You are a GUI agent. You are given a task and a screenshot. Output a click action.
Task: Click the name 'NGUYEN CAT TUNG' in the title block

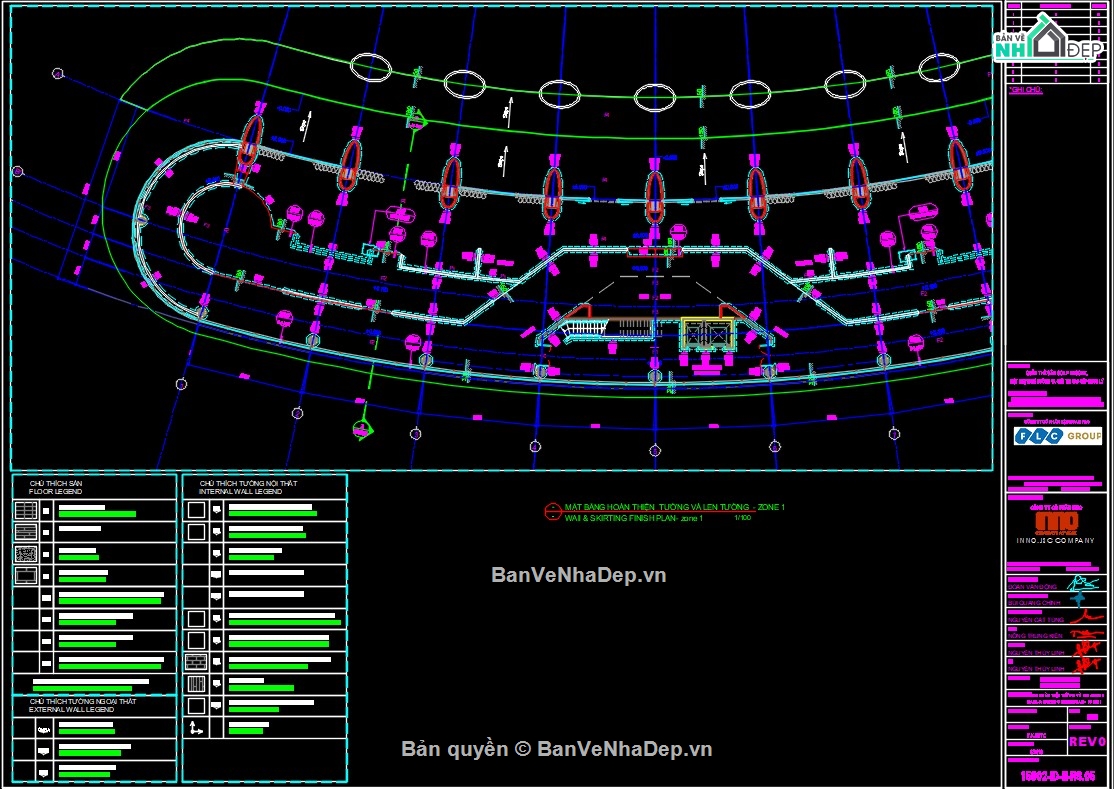coord(1036,620)
